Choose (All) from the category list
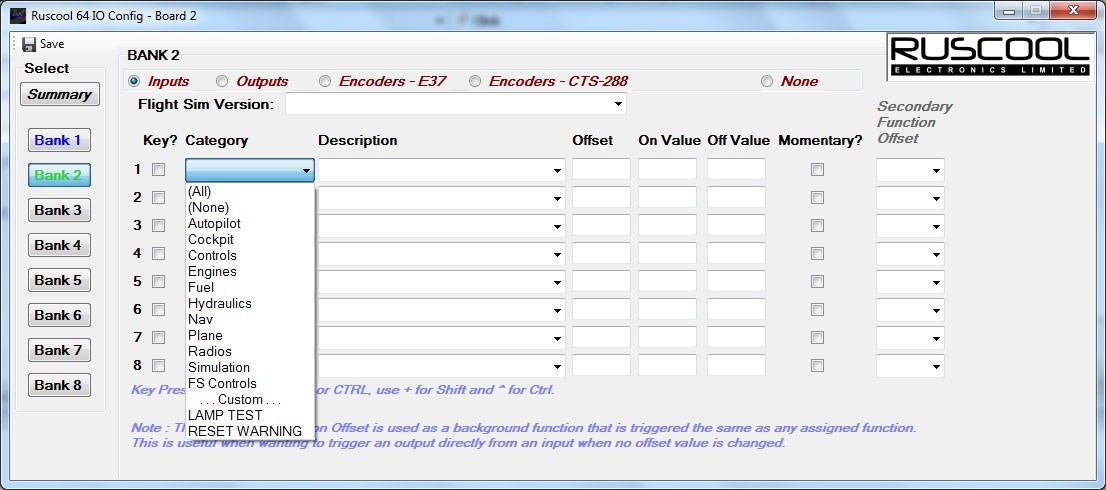 click(x=250, y=191)
